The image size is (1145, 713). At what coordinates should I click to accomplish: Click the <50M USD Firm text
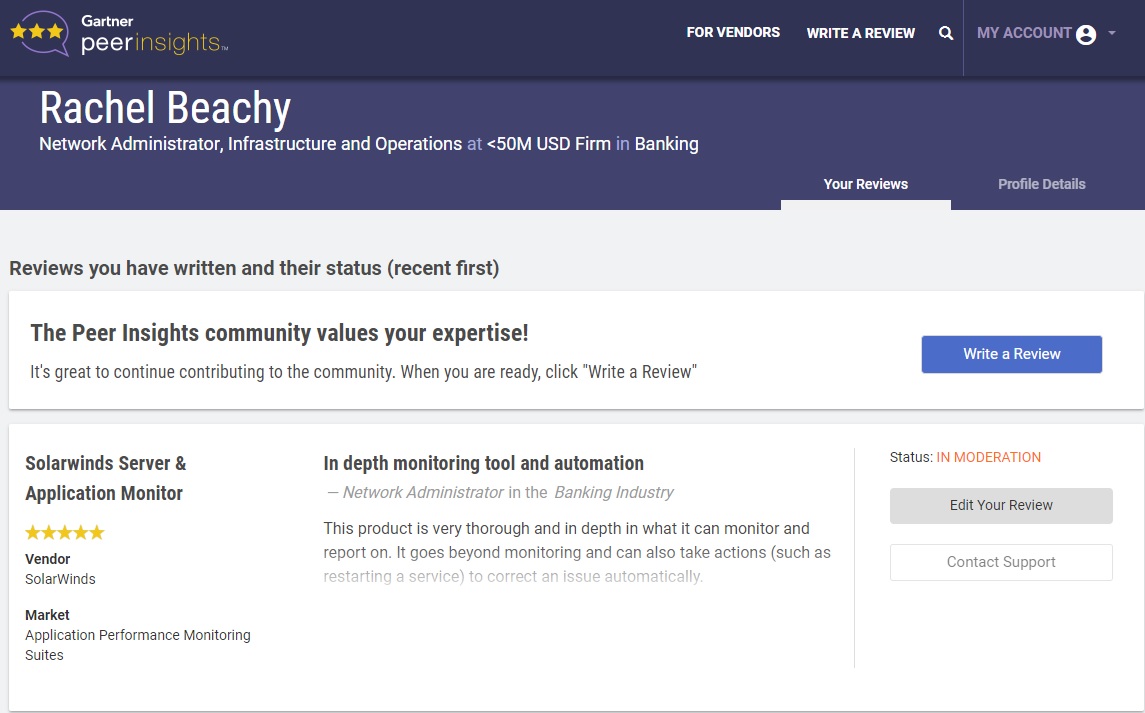click(x=548, y=144)
